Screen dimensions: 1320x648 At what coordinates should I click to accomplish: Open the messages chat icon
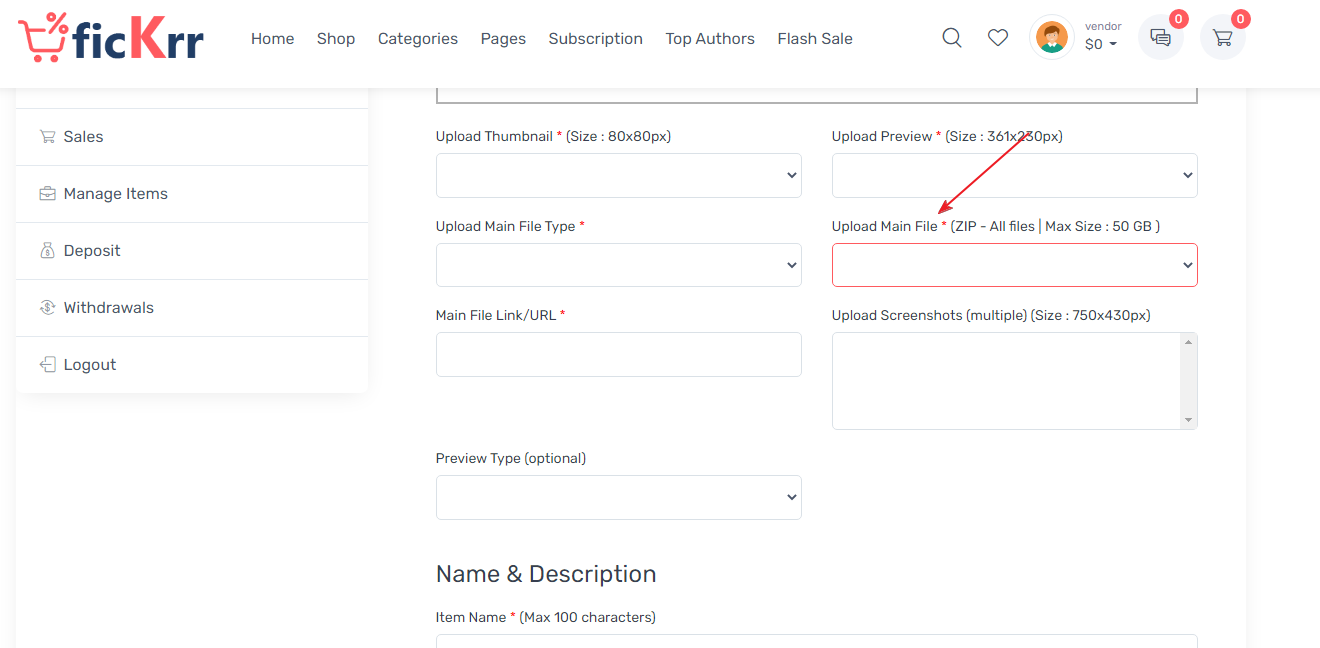coord(1161,37)
